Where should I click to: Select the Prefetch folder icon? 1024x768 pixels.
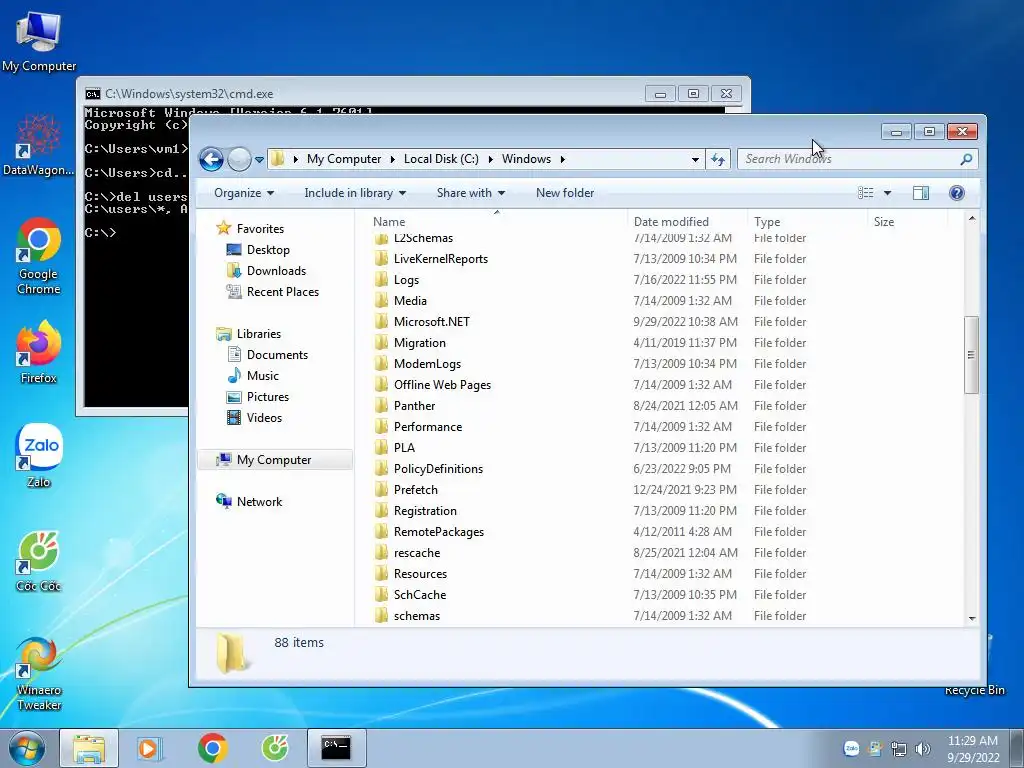[381, 490]
